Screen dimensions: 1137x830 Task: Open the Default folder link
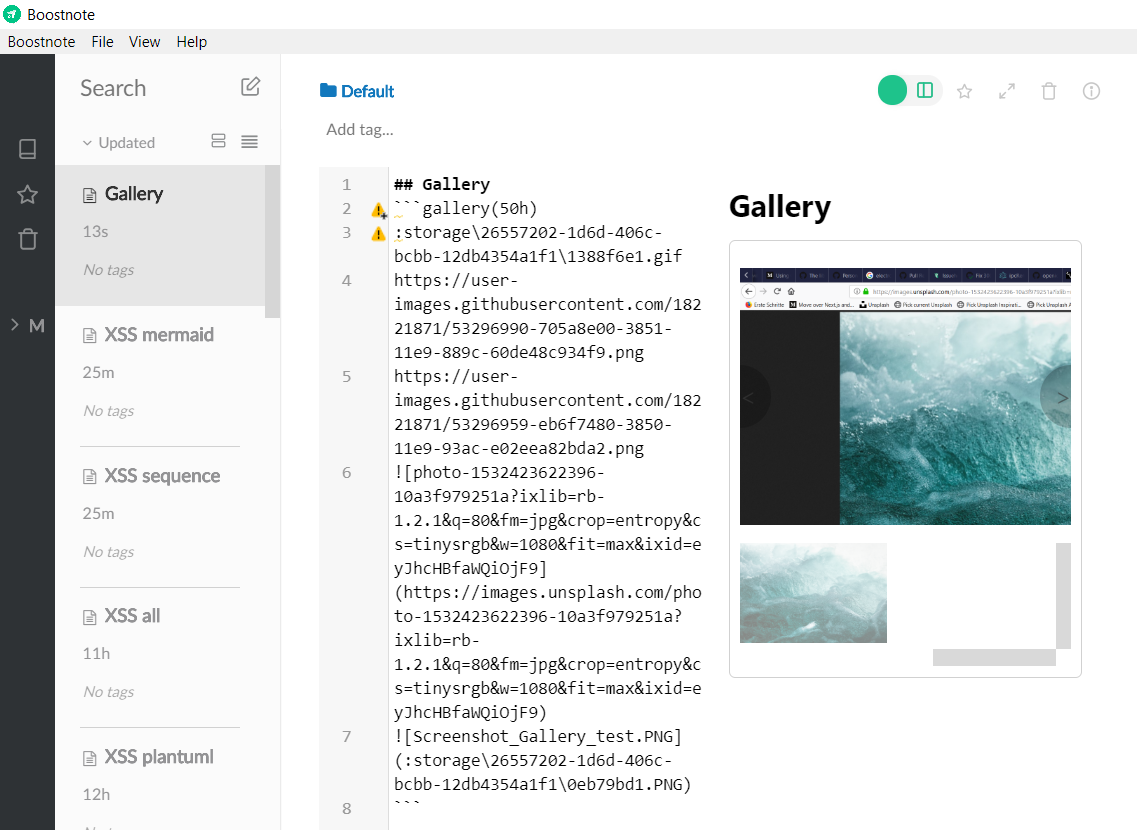tap(357, 91)
